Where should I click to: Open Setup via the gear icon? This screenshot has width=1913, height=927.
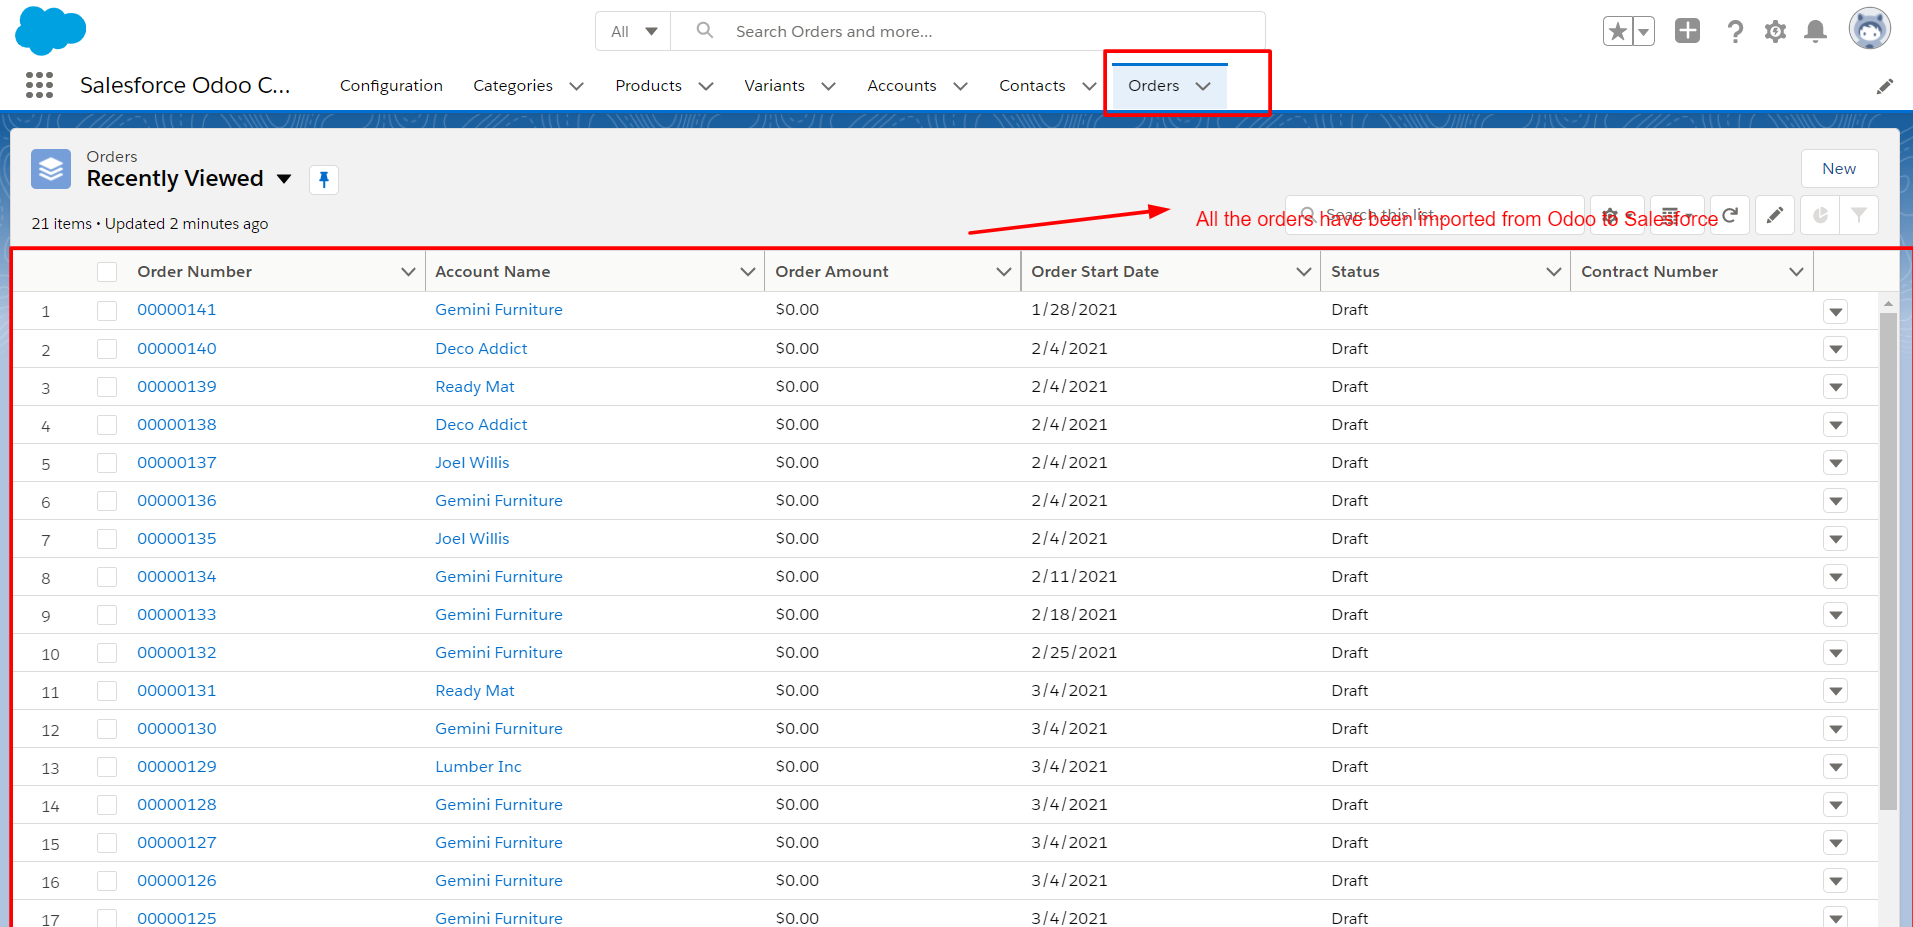pos(1777,31)
